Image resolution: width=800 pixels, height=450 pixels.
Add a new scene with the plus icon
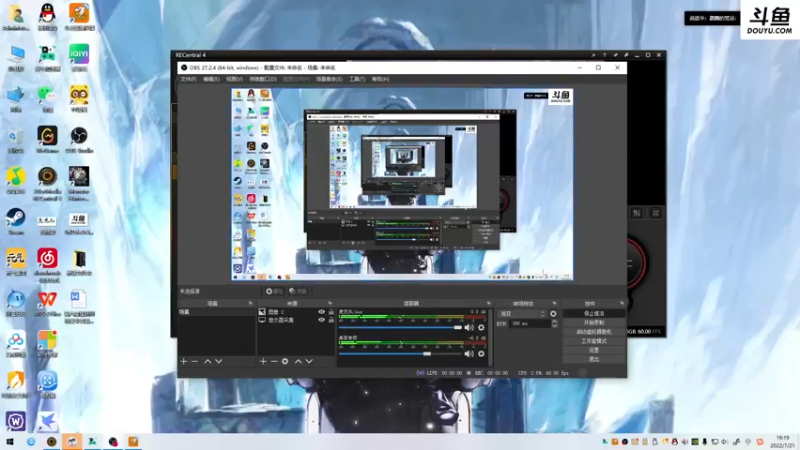coord(184,361)
